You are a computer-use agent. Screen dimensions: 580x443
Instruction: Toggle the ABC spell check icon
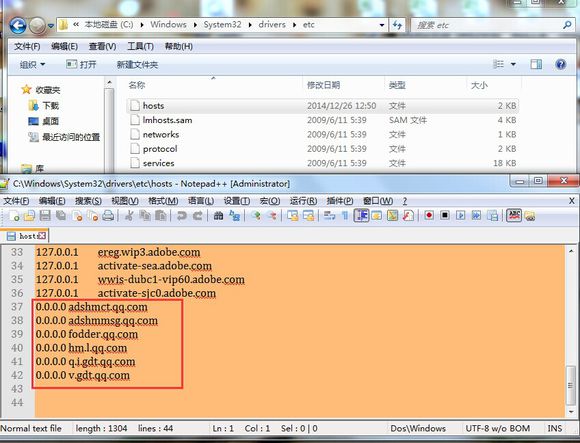pos(514,215)
